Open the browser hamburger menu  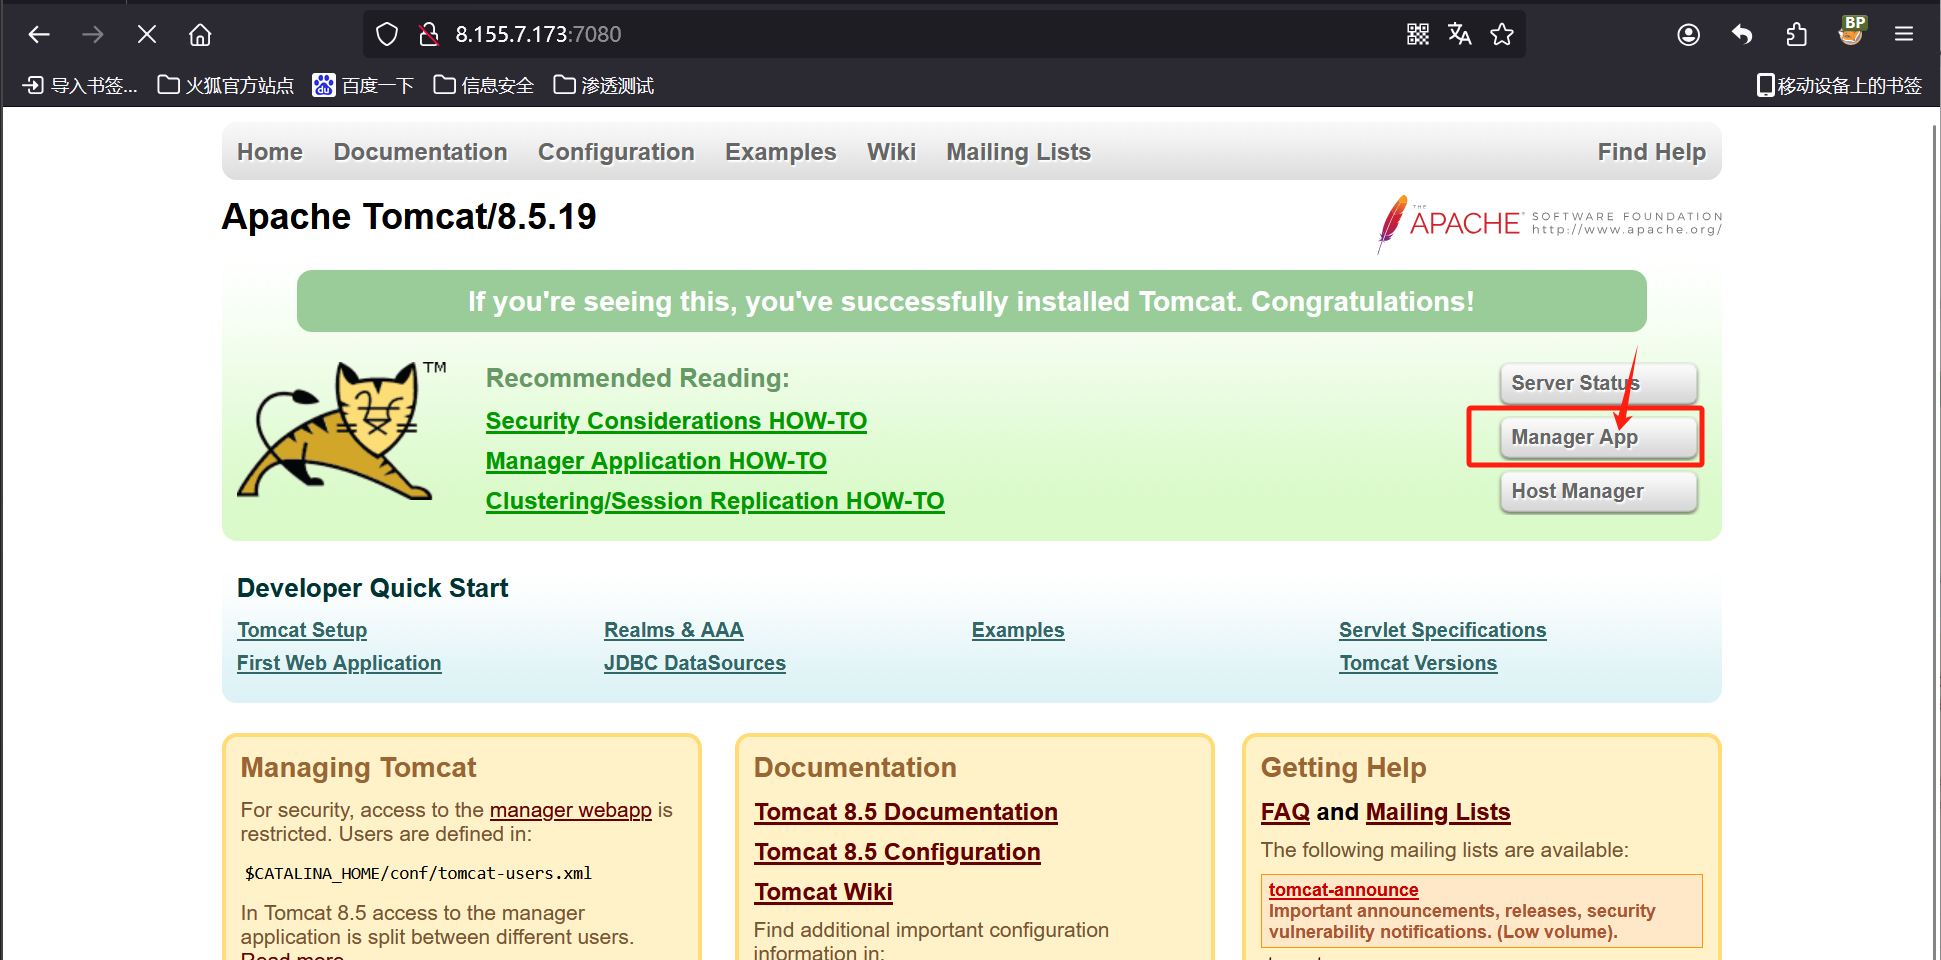point(1904,35)
